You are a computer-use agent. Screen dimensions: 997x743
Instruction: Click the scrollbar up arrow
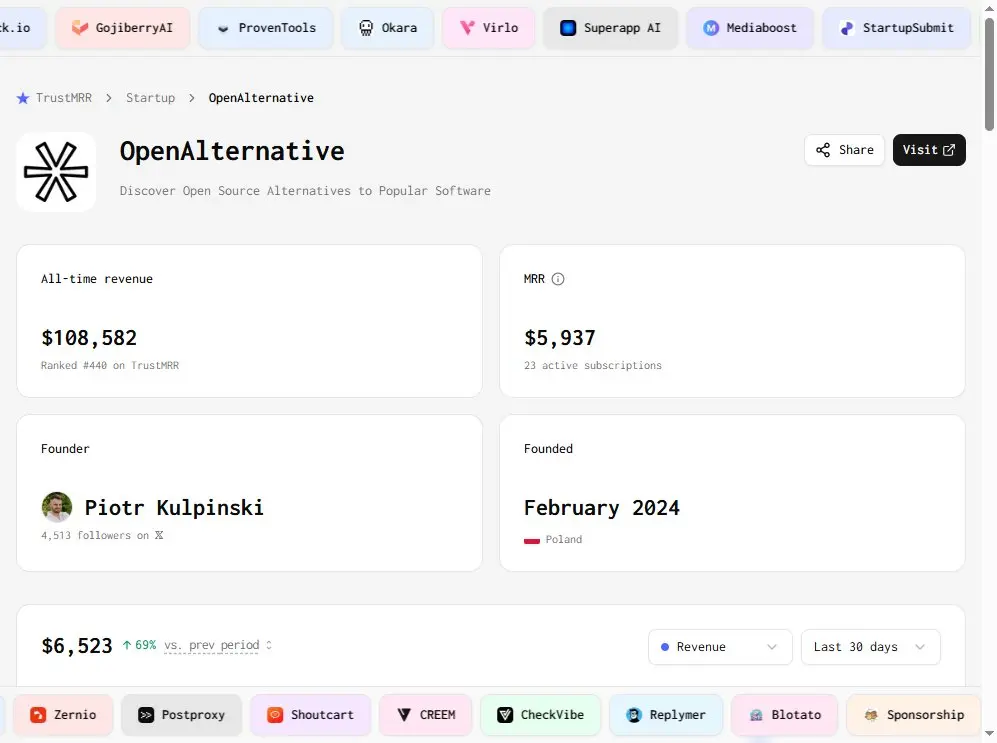tap(989, 8)
